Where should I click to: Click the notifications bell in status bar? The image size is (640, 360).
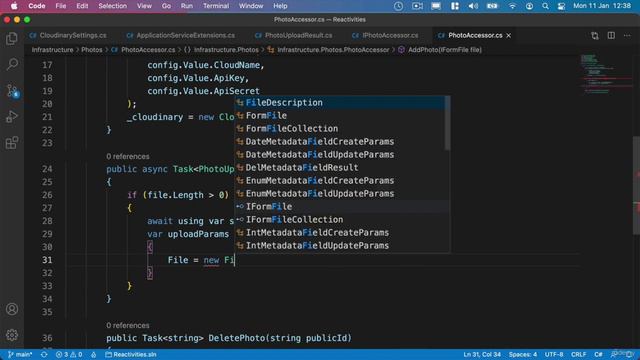pos(628,354)
